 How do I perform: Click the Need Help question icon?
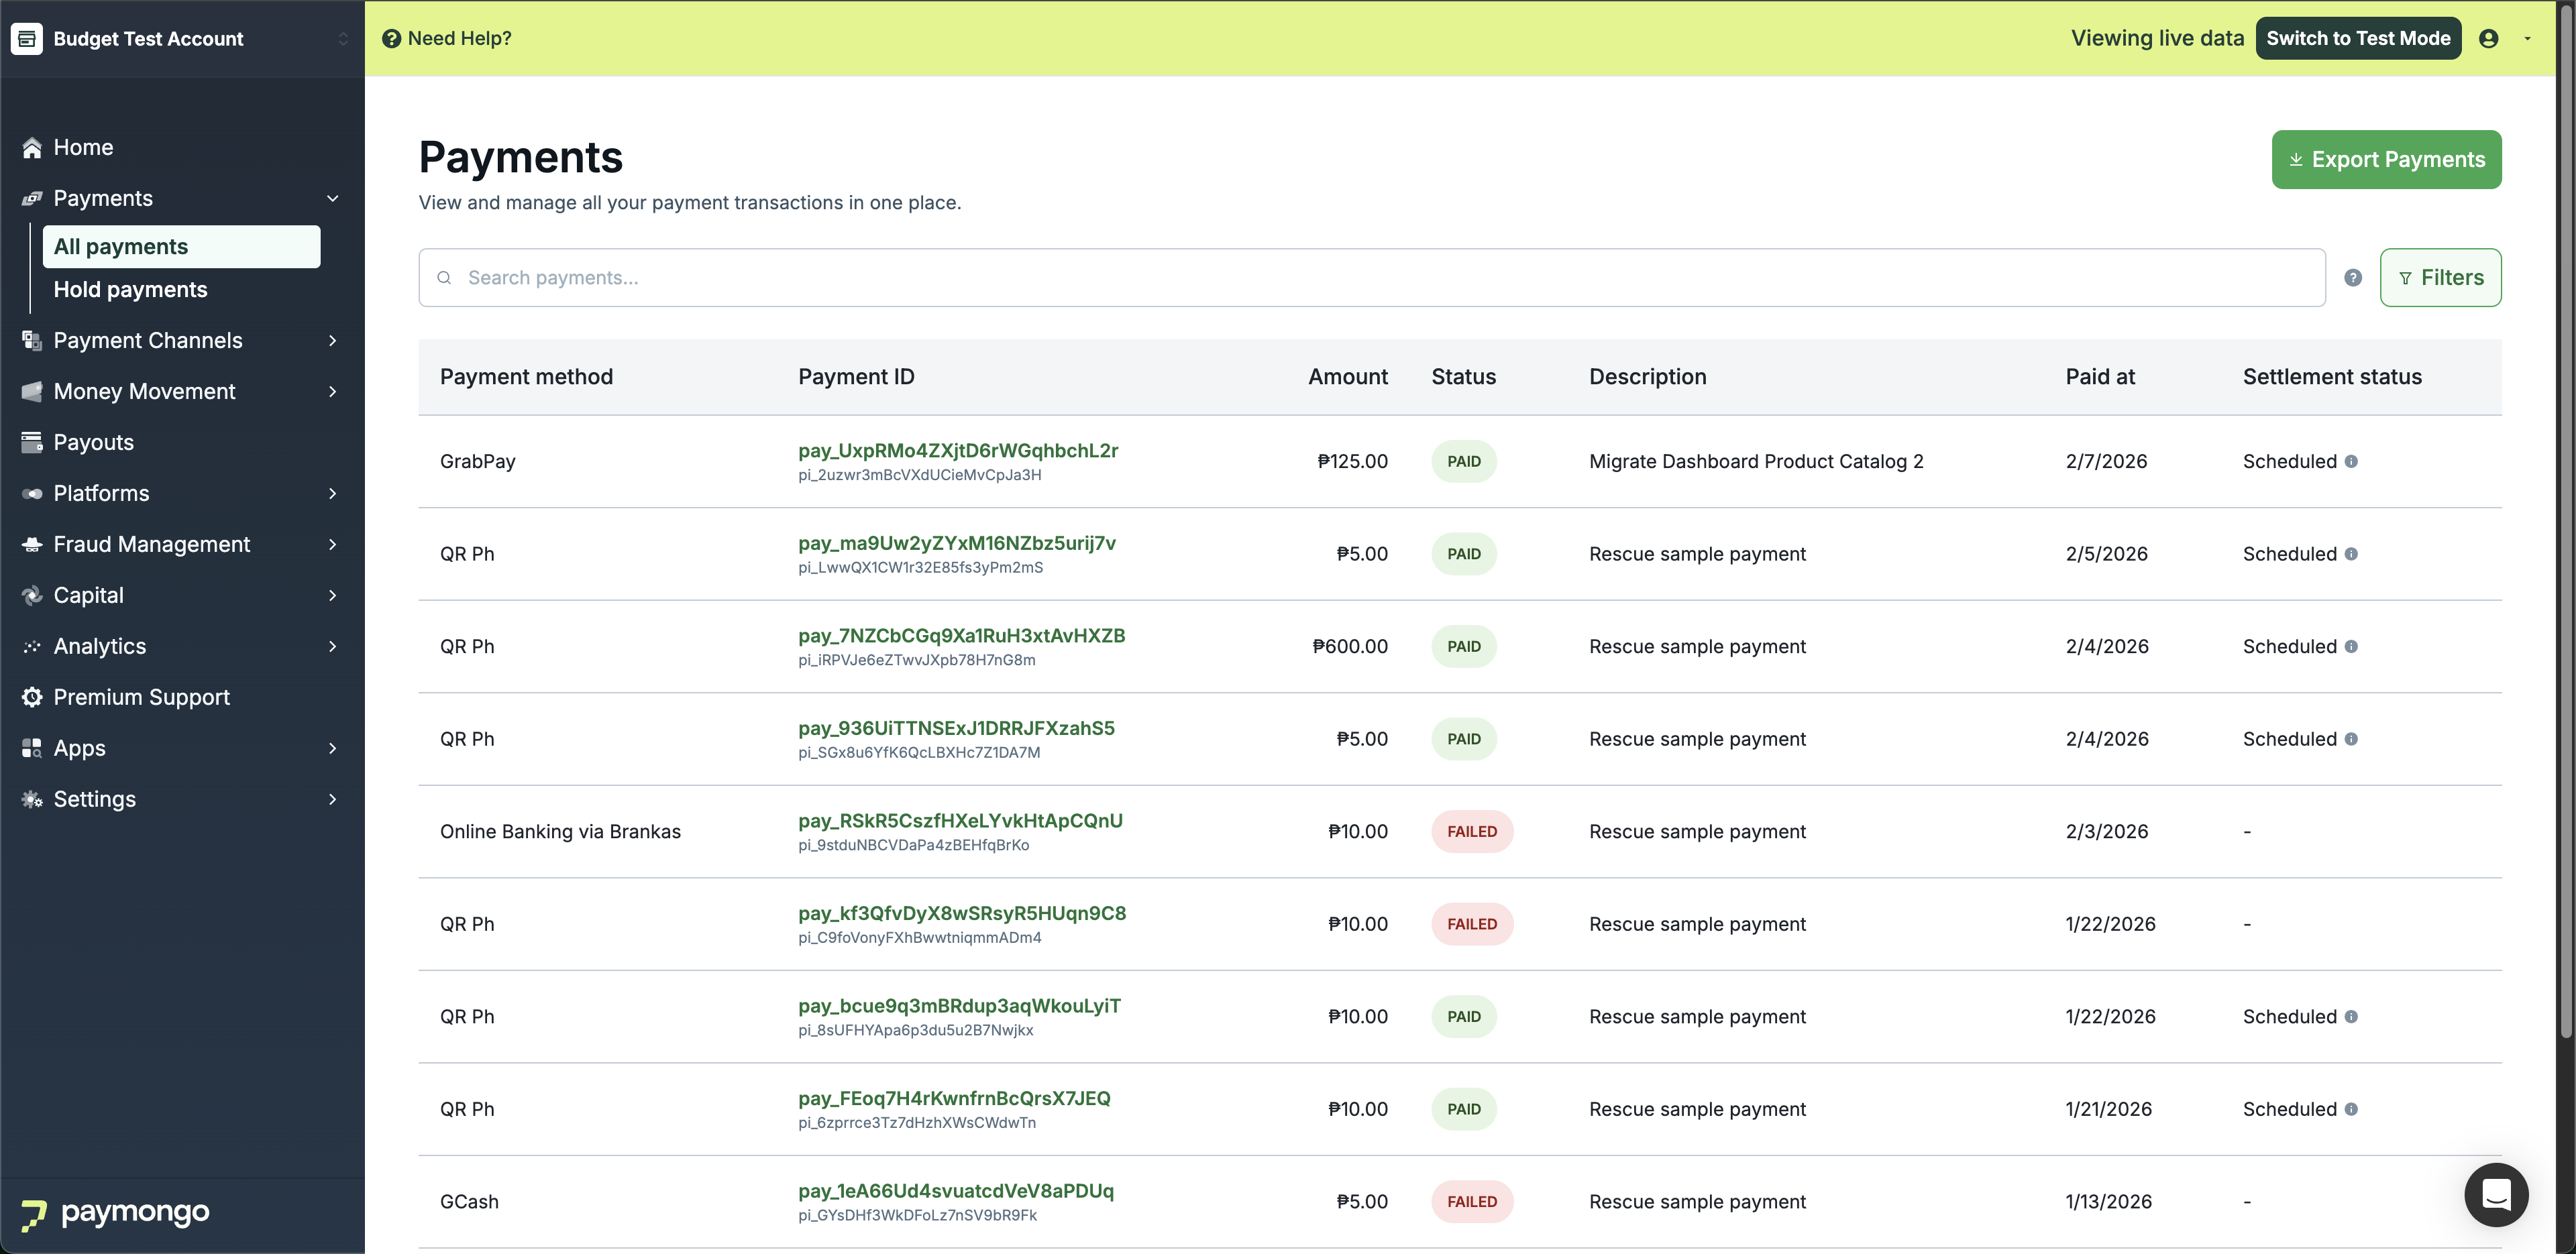pyautogui.click(x=391, y=38)
